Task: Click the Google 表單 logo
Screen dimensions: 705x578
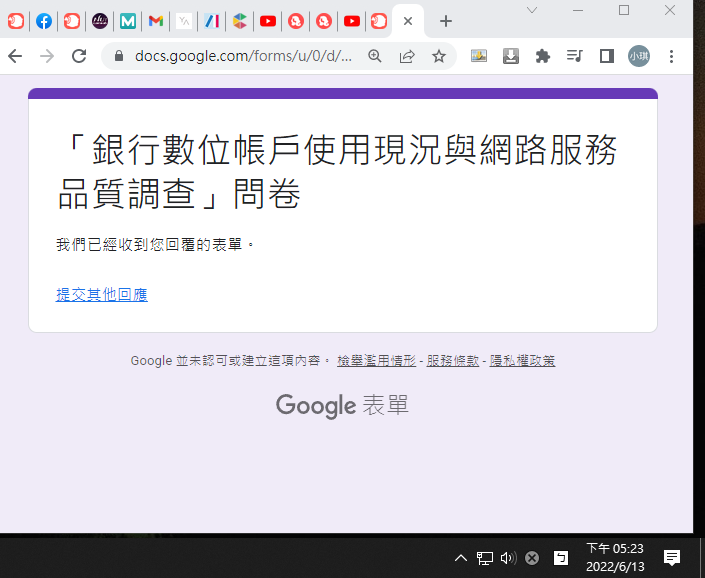Action: pos(342,405)
